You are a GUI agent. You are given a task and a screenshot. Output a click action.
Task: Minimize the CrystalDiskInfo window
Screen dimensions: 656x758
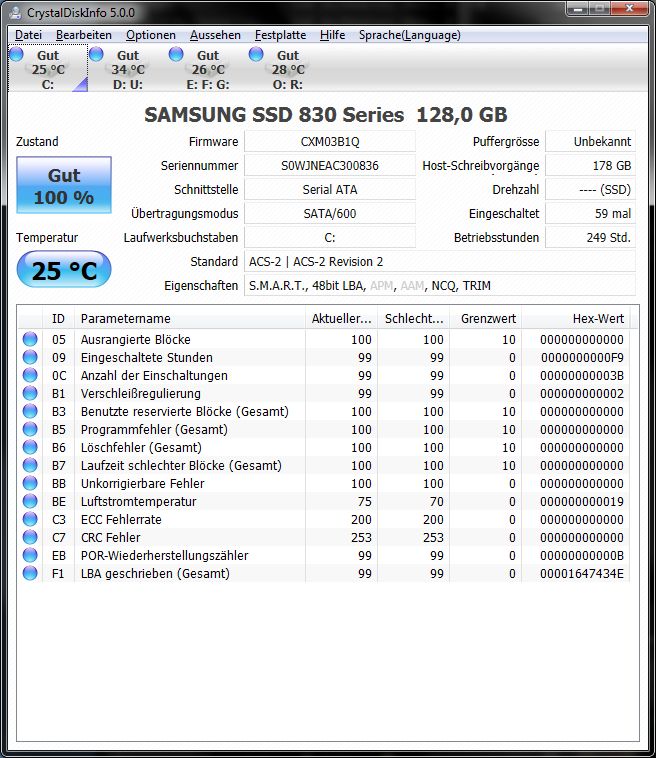577,9
